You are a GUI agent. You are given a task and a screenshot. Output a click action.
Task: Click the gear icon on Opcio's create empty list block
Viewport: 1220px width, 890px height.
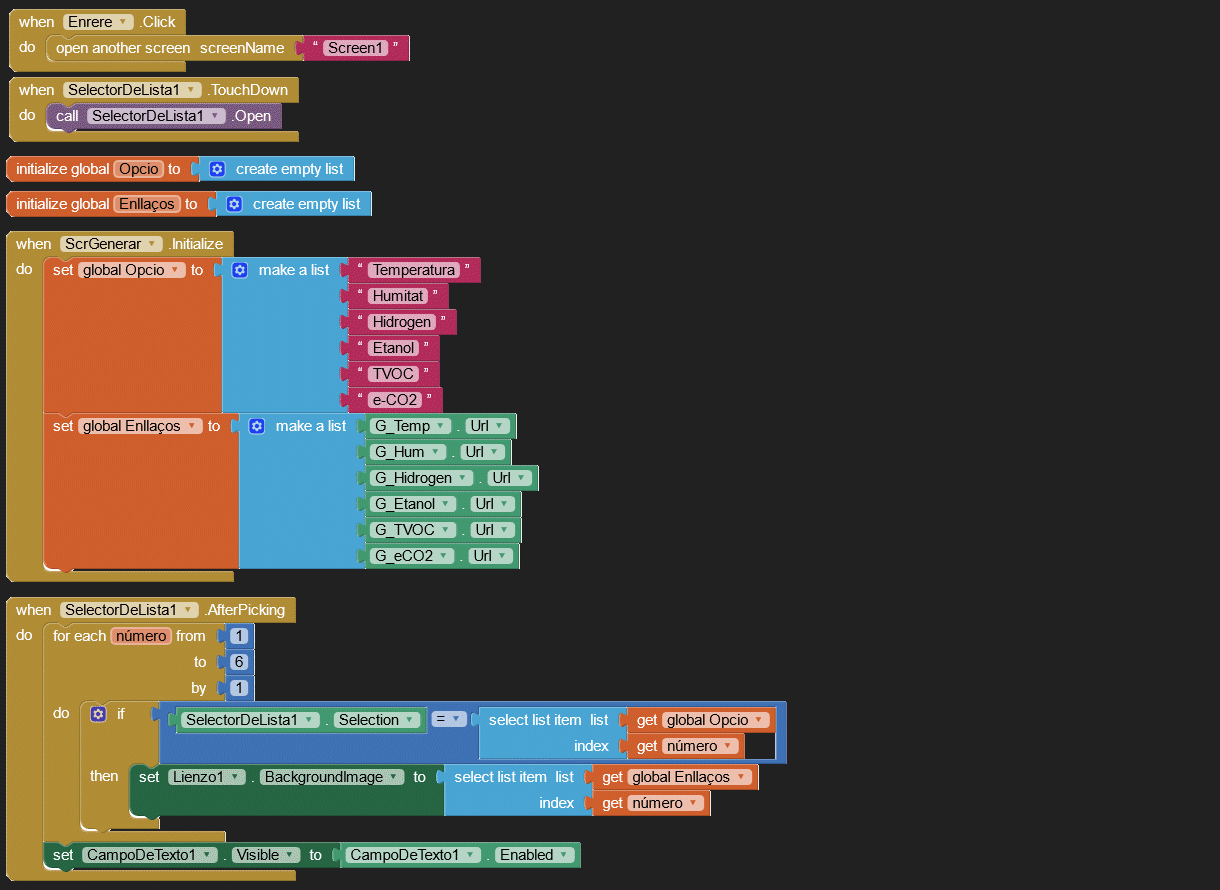[217, 169]
